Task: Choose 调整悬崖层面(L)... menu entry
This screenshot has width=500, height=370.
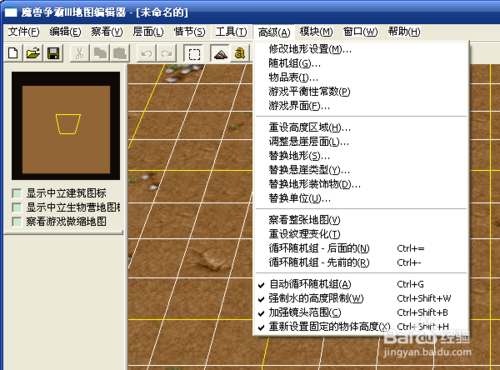Action: (x=361, y=142)
